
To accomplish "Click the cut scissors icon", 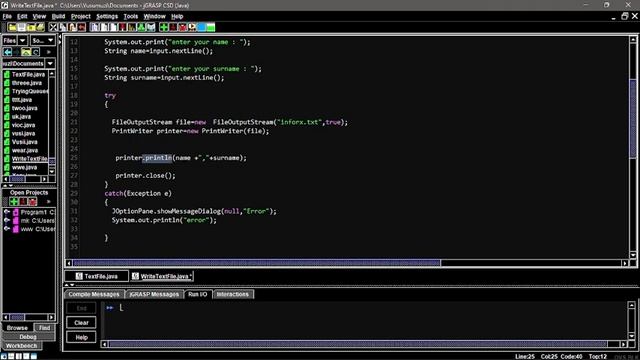I will [53, 27].
